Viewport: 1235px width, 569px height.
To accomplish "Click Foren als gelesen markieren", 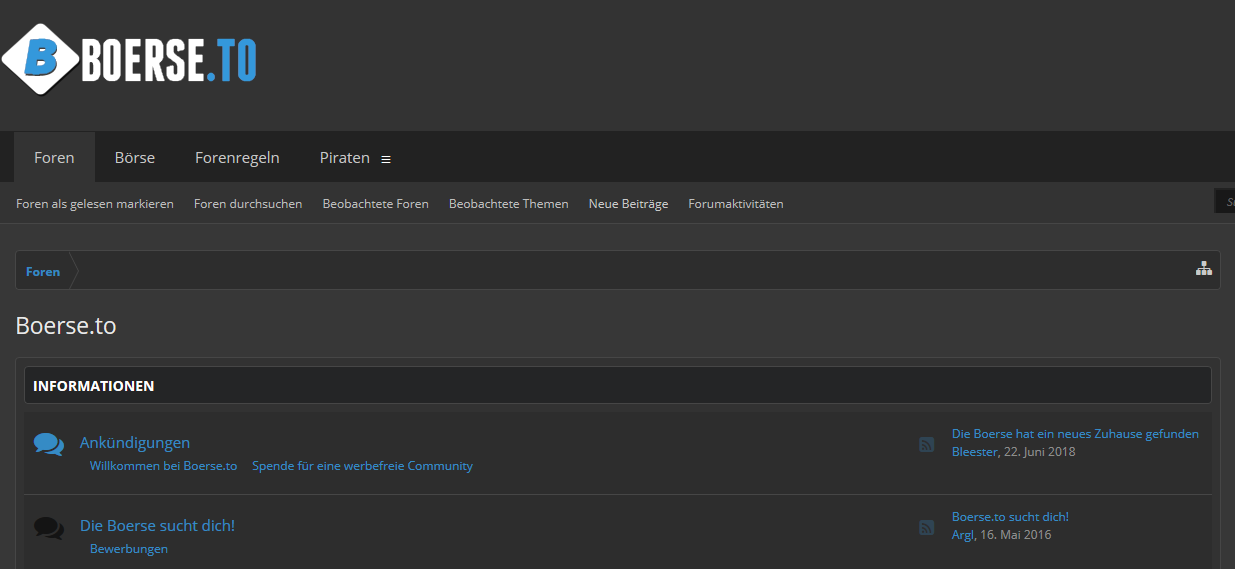I will coord(95,203).
